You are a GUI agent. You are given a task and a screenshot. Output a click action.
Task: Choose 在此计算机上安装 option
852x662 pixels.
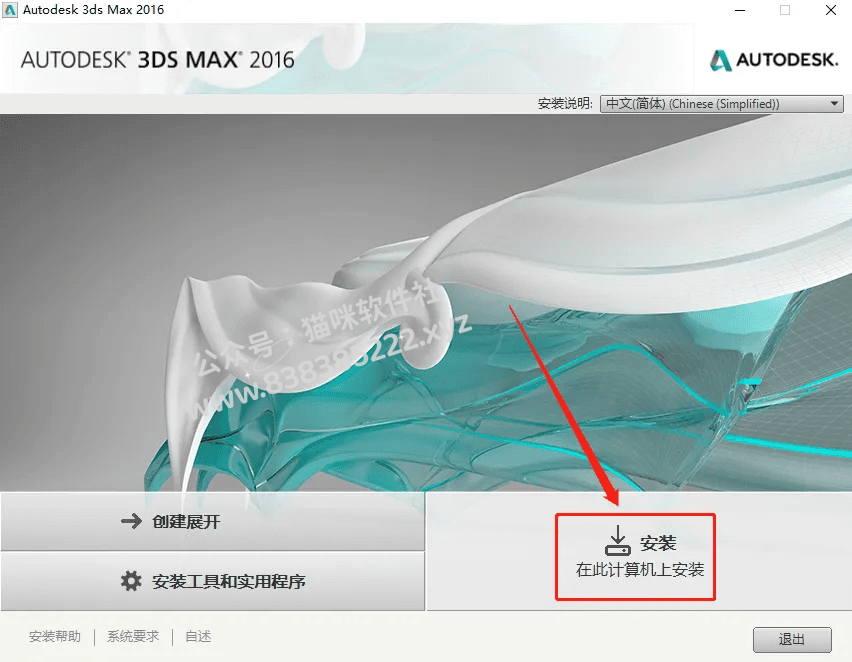[640, 570]
